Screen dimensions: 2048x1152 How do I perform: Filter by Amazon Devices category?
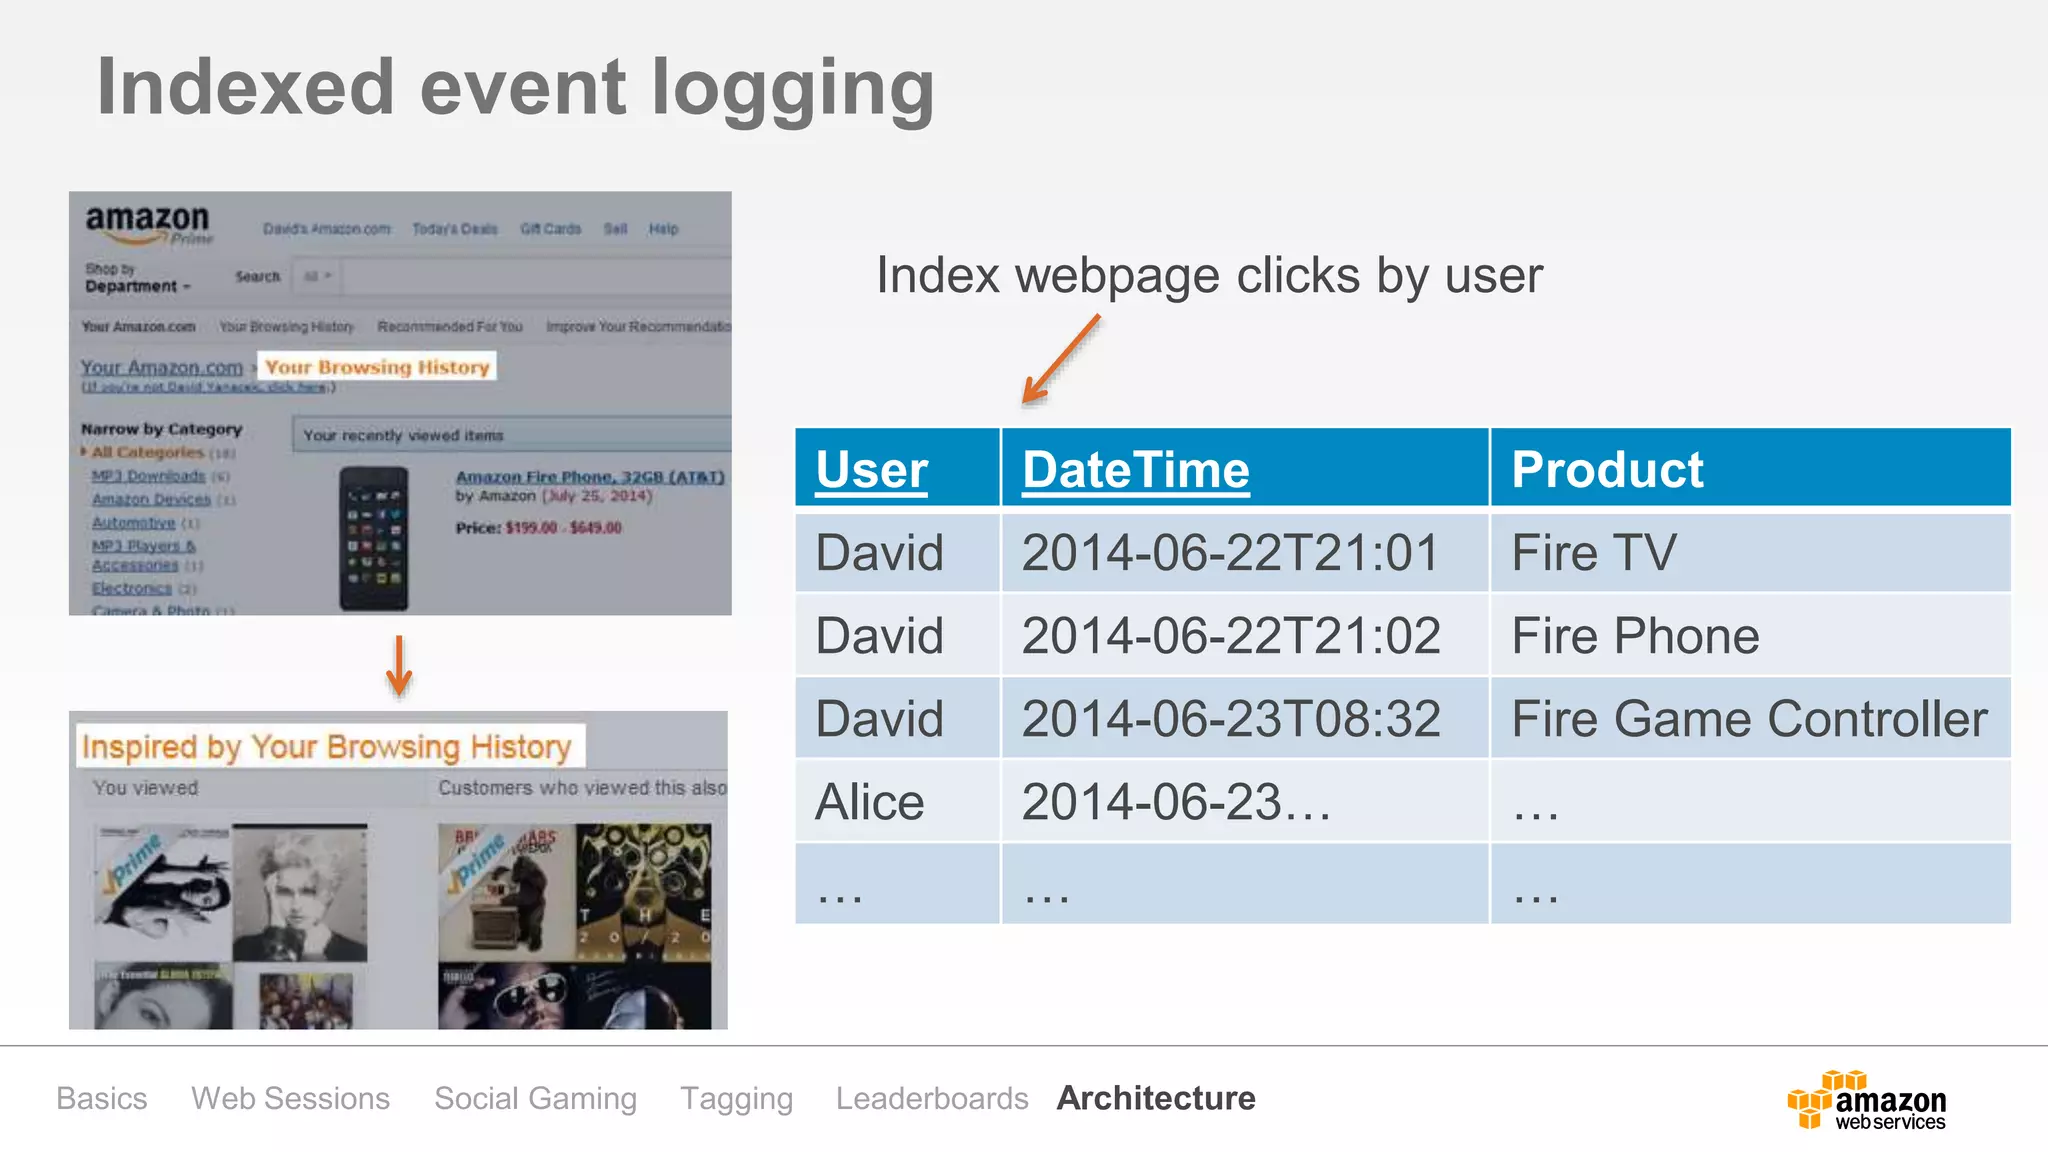pyautogui.click(x=151, y=499)
